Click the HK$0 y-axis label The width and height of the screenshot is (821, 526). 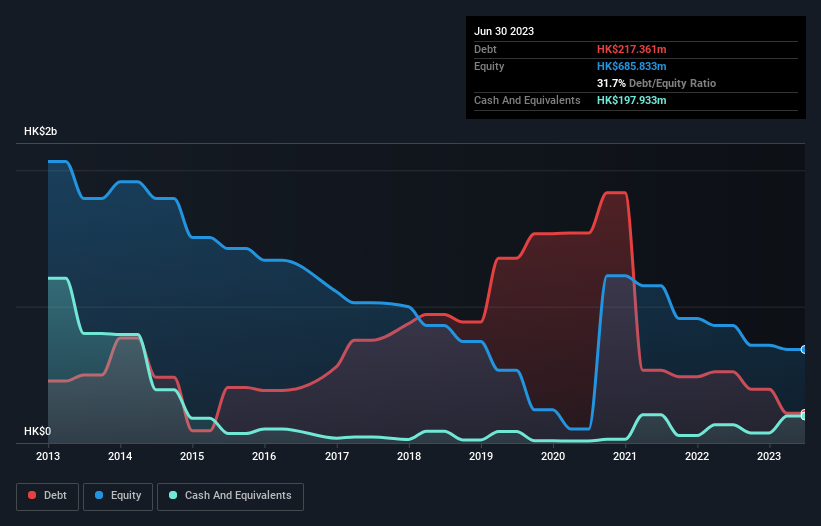coord(37,431)
